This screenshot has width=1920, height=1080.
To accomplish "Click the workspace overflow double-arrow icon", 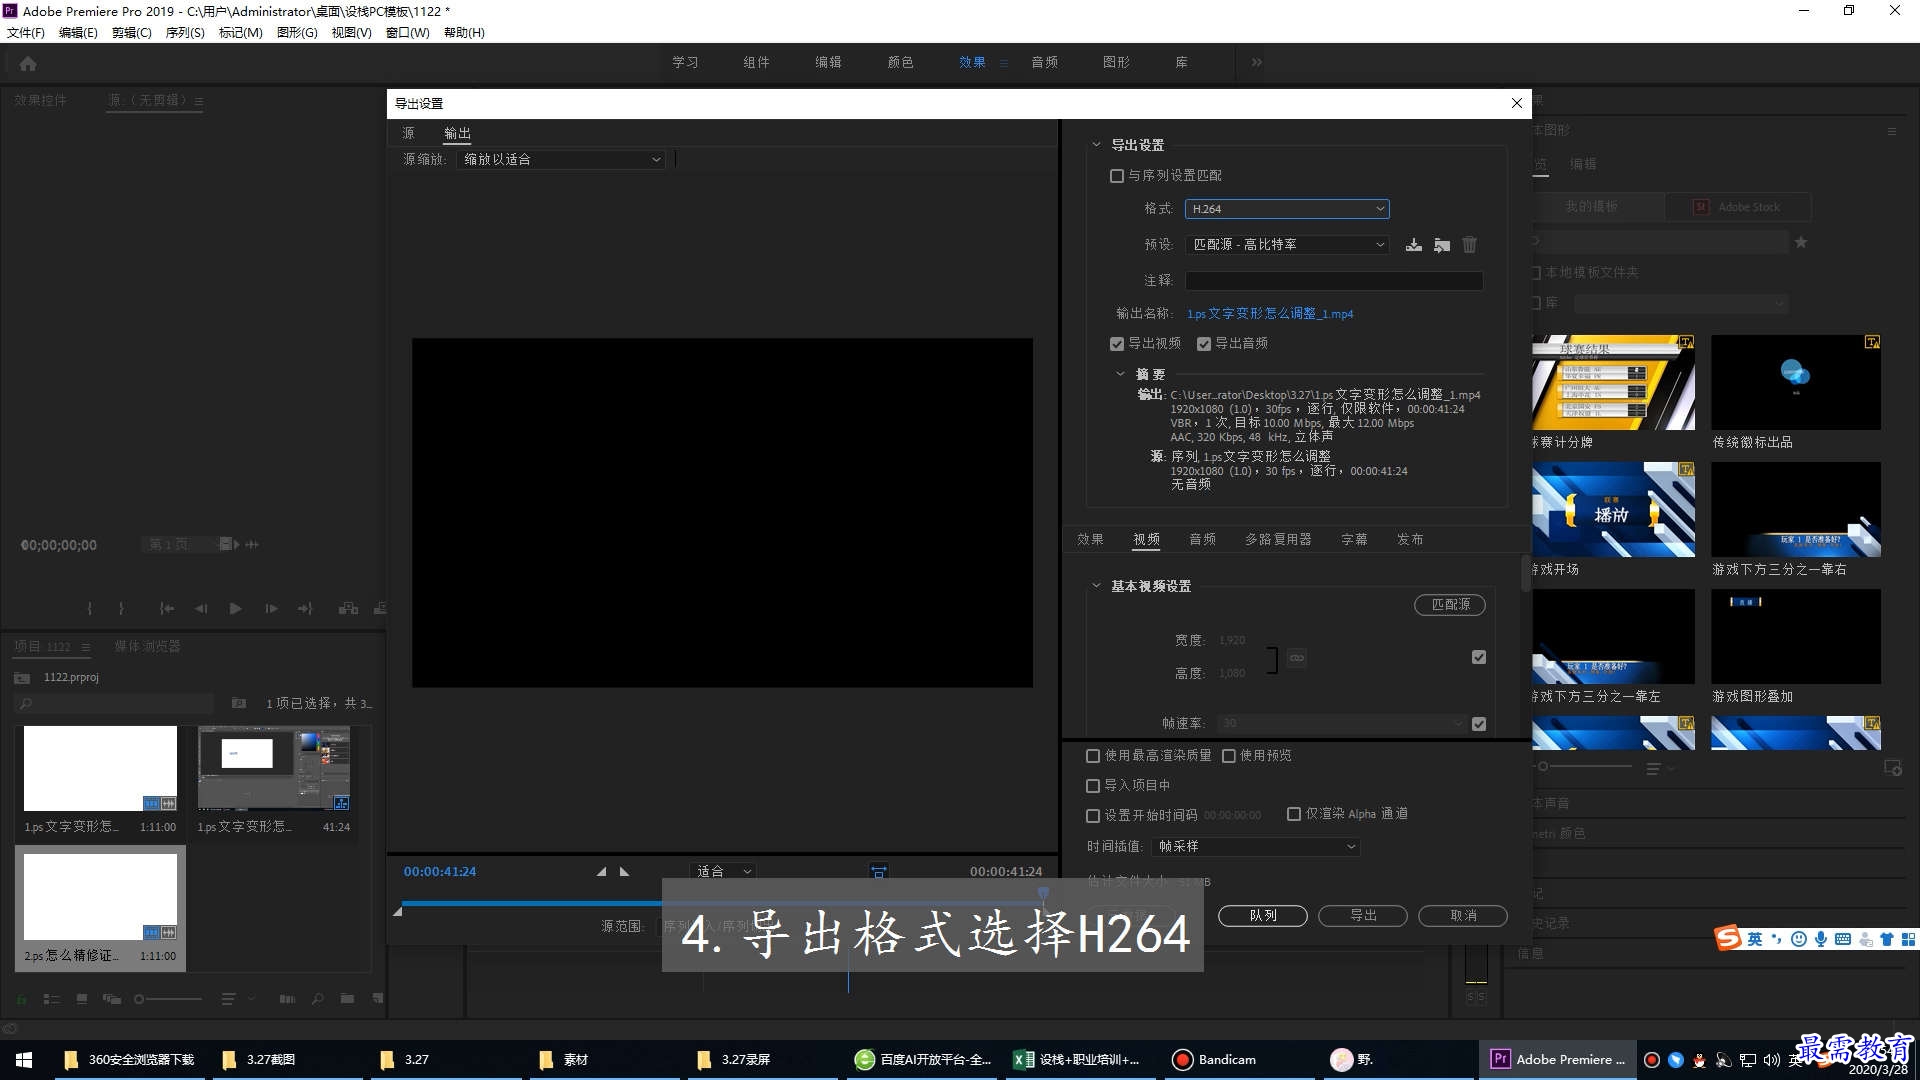I will pos(1256,62).
